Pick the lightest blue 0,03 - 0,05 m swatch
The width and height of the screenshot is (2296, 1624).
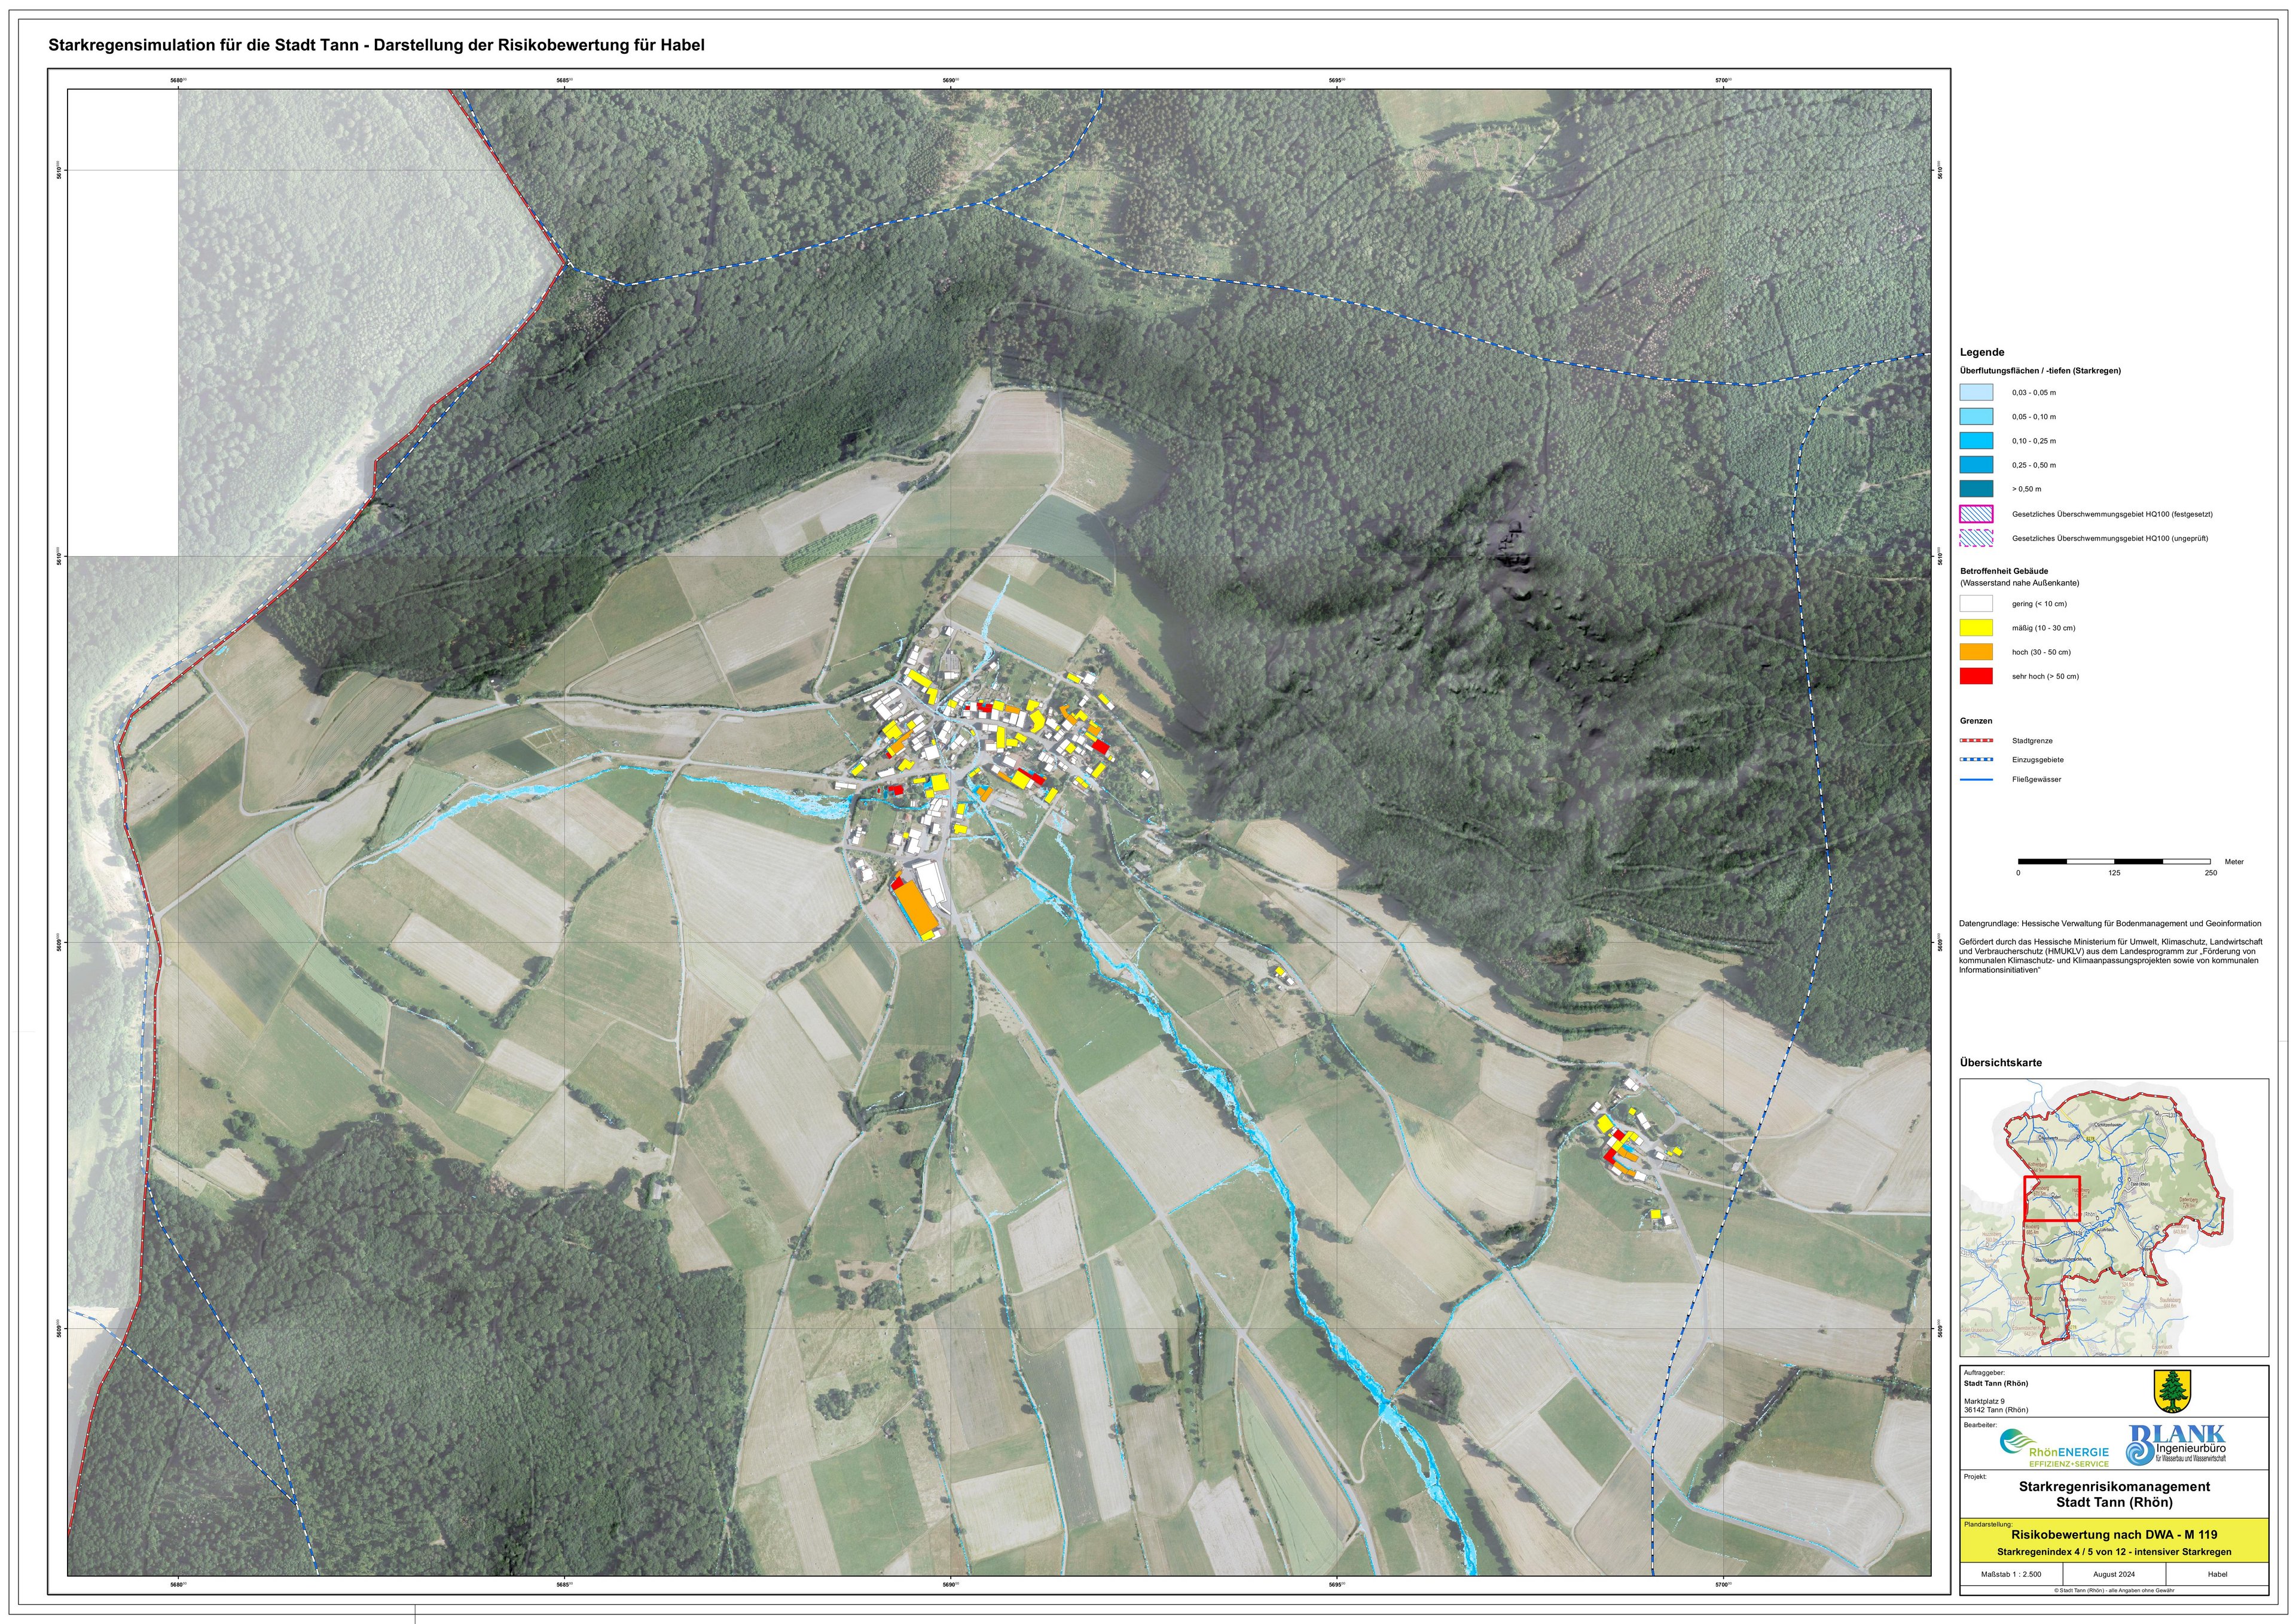[1976, 393]
